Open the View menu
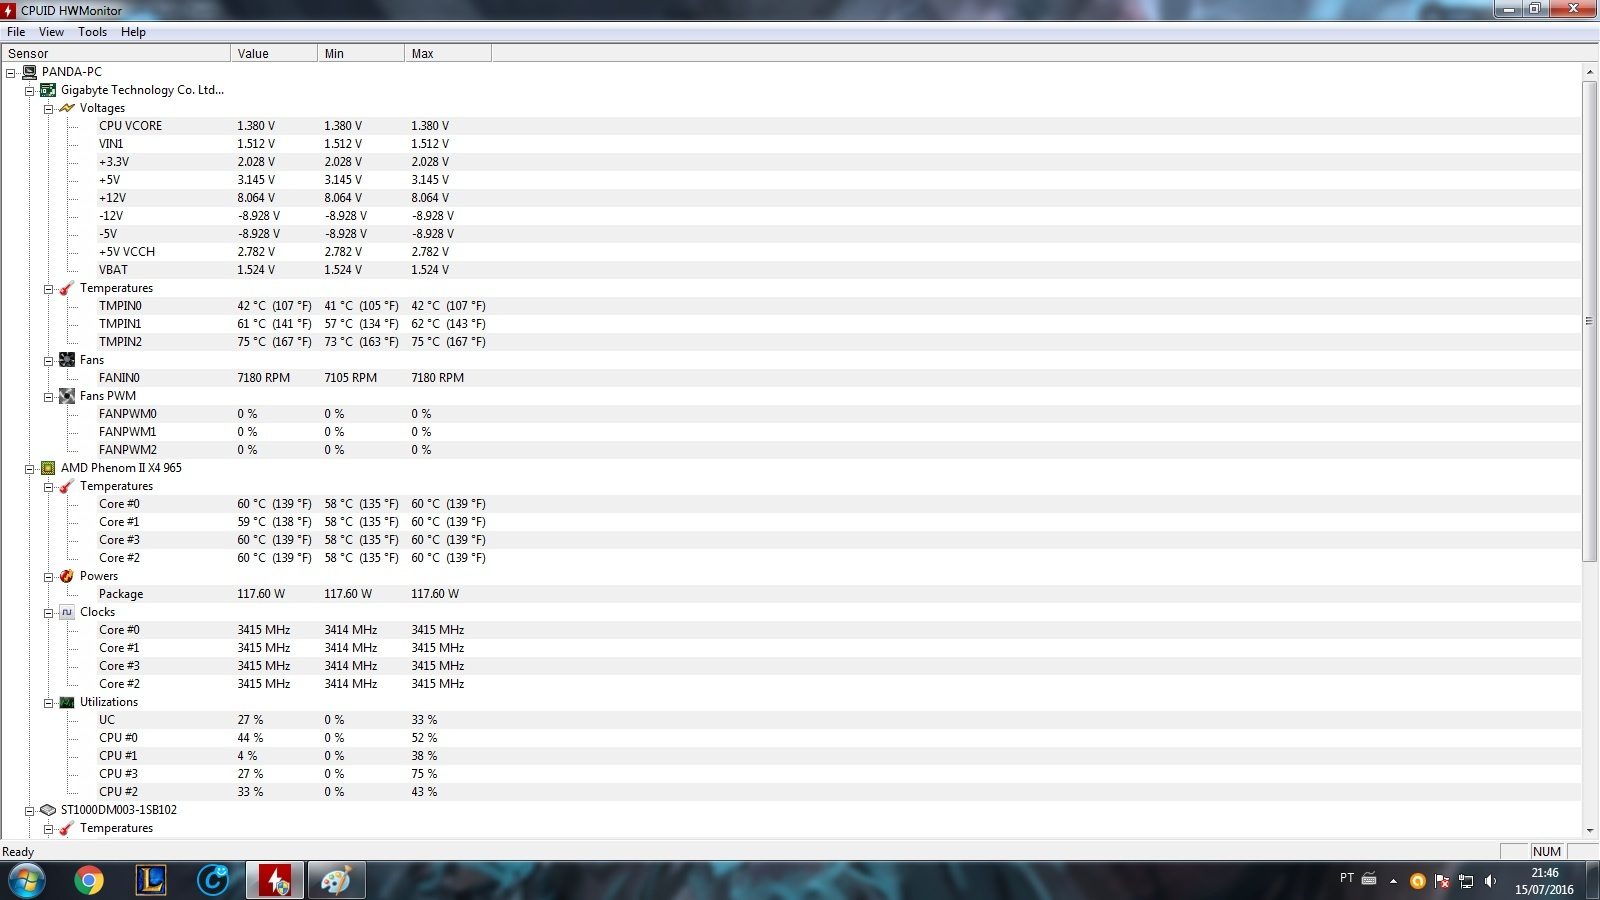1600x900 pixels. tap(51, 32)
